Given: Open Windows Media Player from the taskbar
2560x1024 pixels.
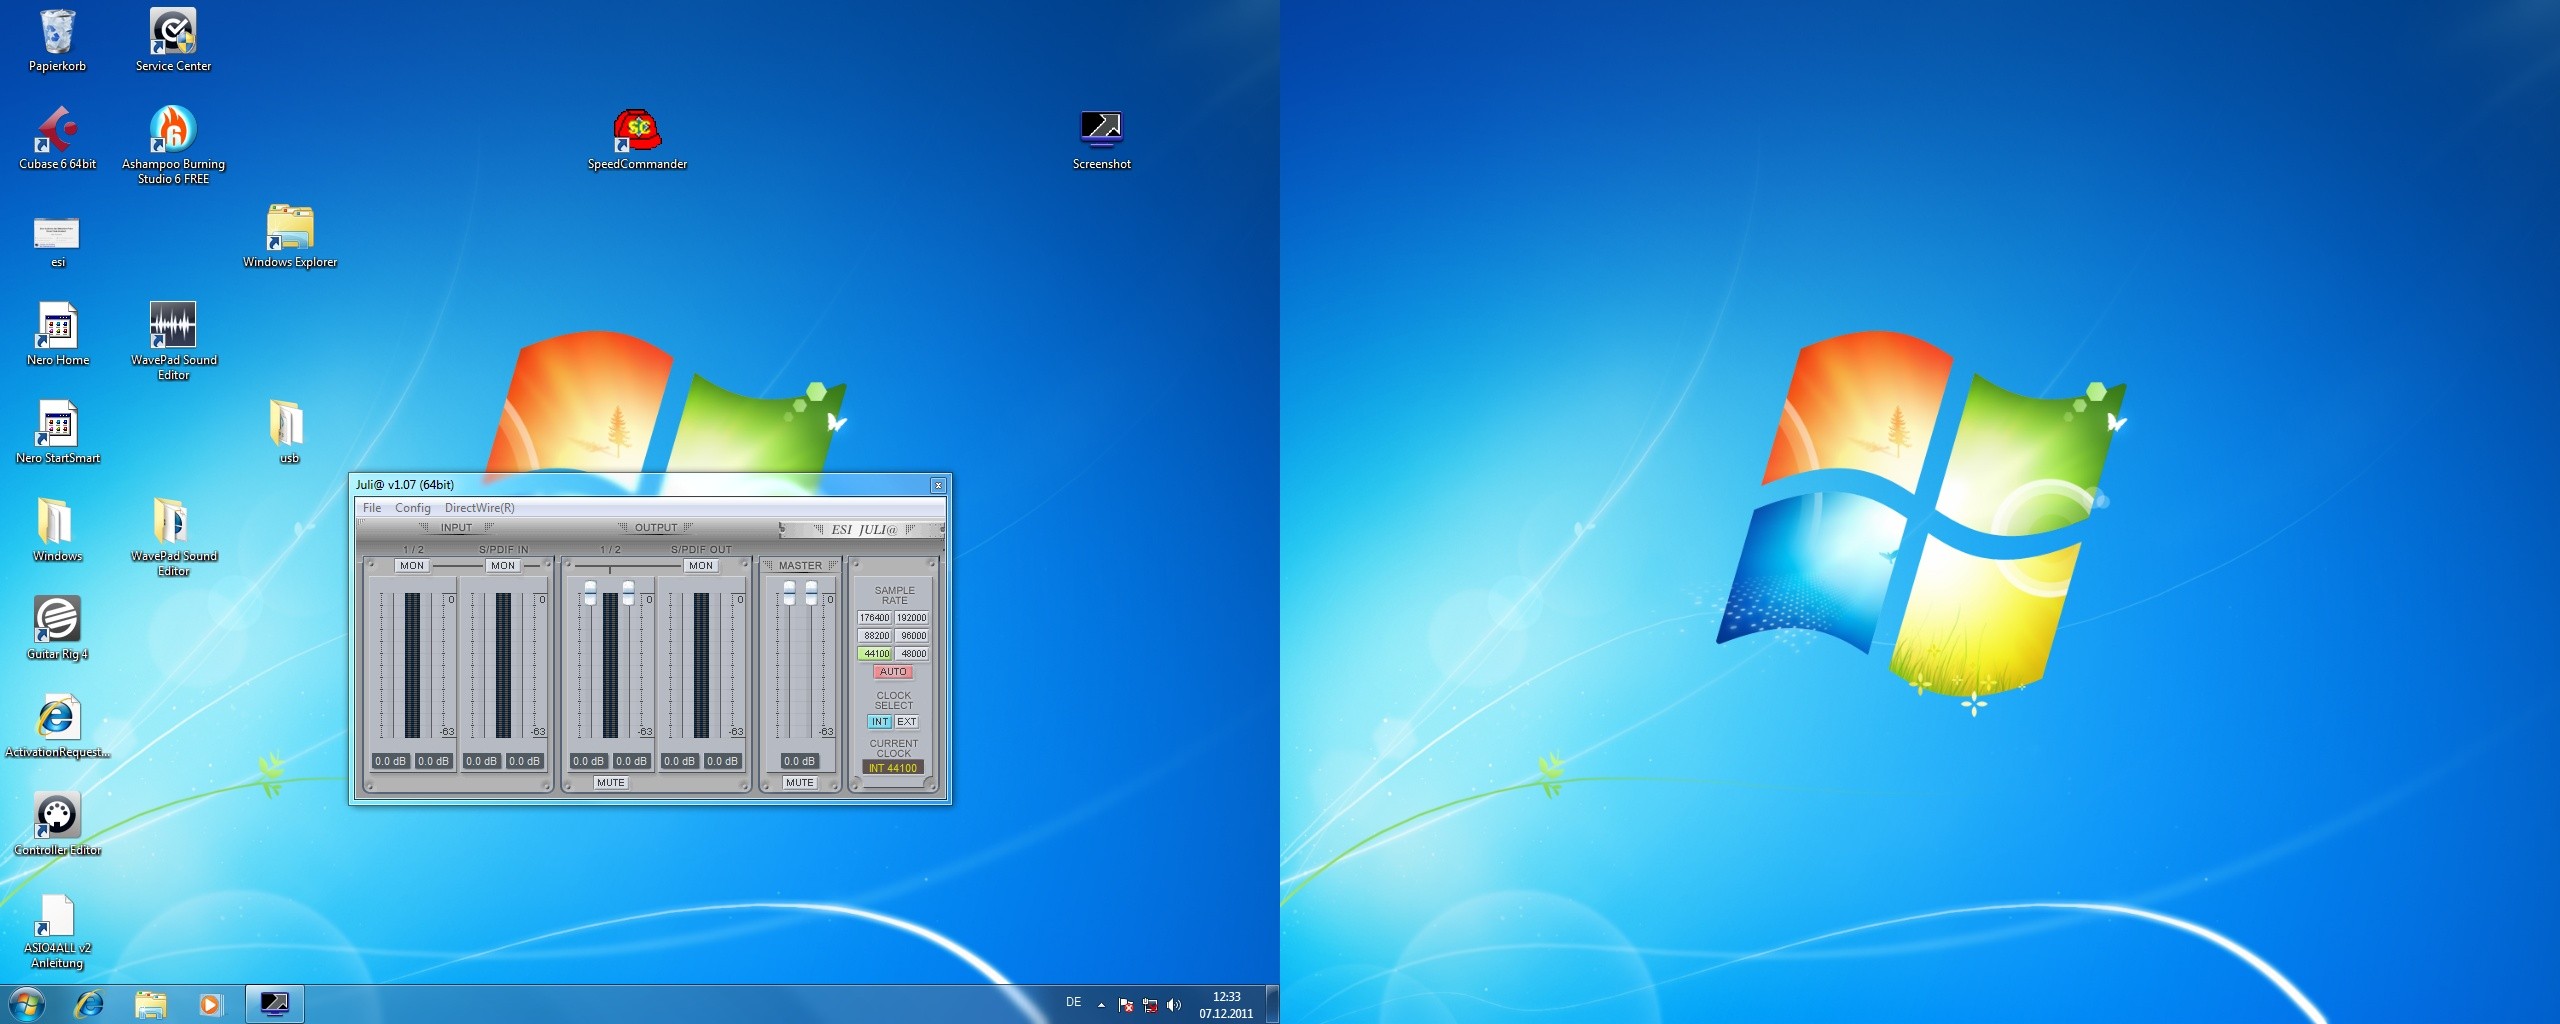Looking at the screenshot, I should click(210, 1003).
